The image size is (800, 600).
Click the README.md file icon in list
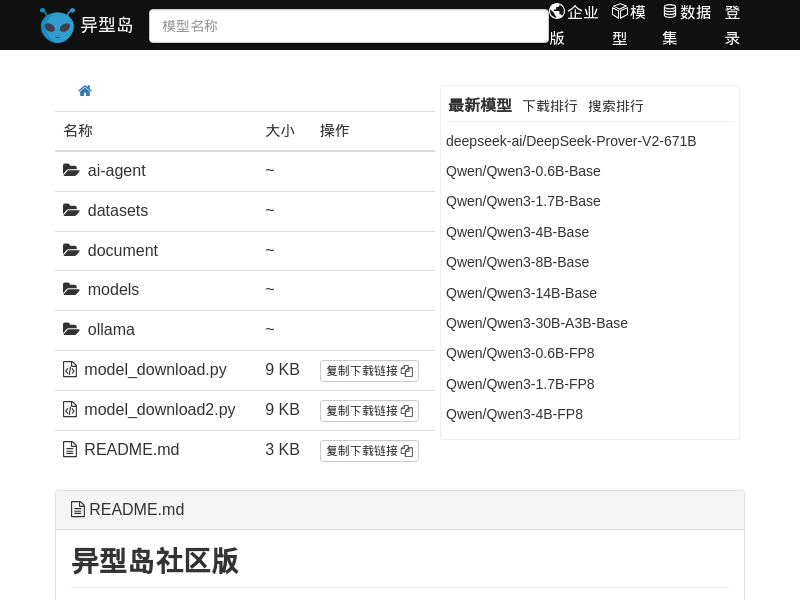pyautogui.click(x=70, y=450)
